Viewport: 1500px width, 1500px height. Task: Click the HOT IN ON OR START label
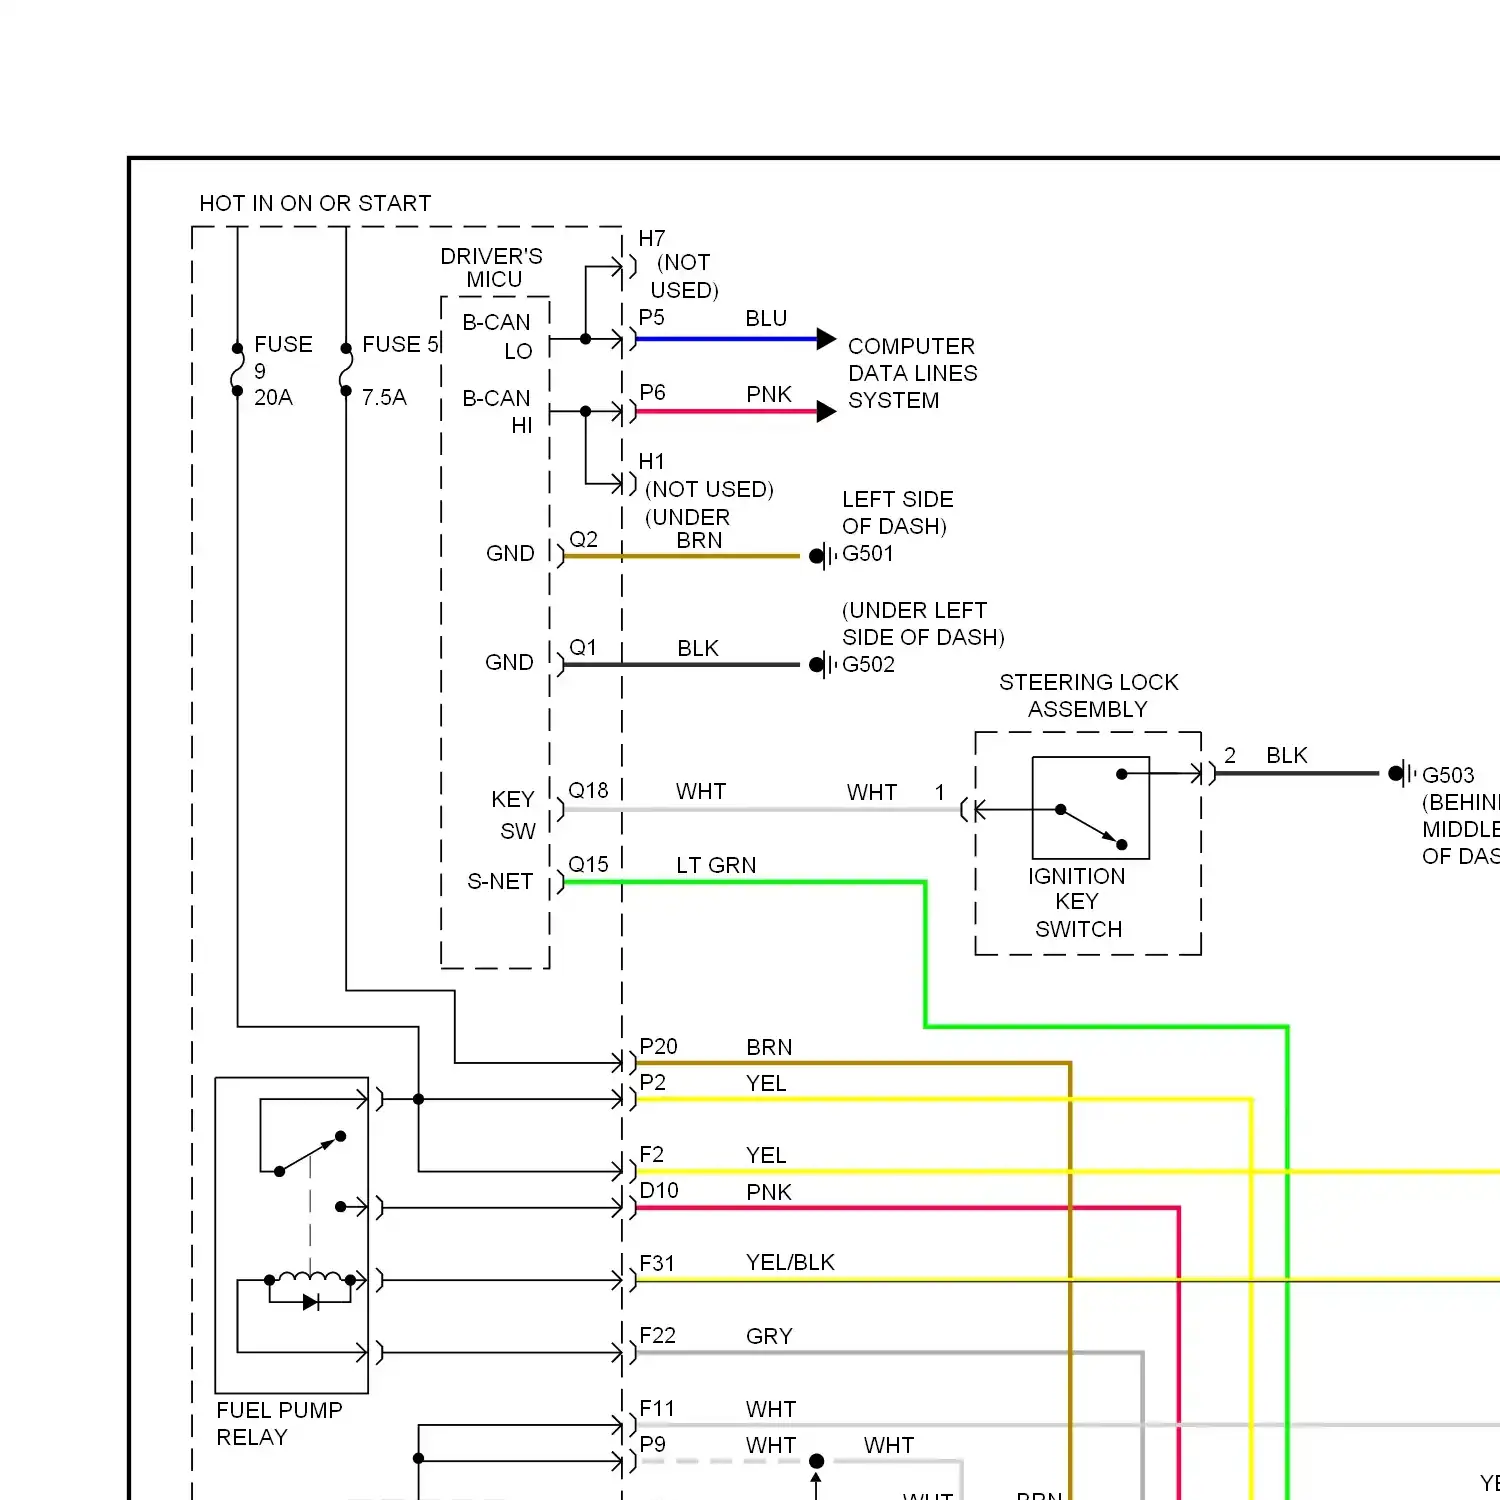[315, 203]
